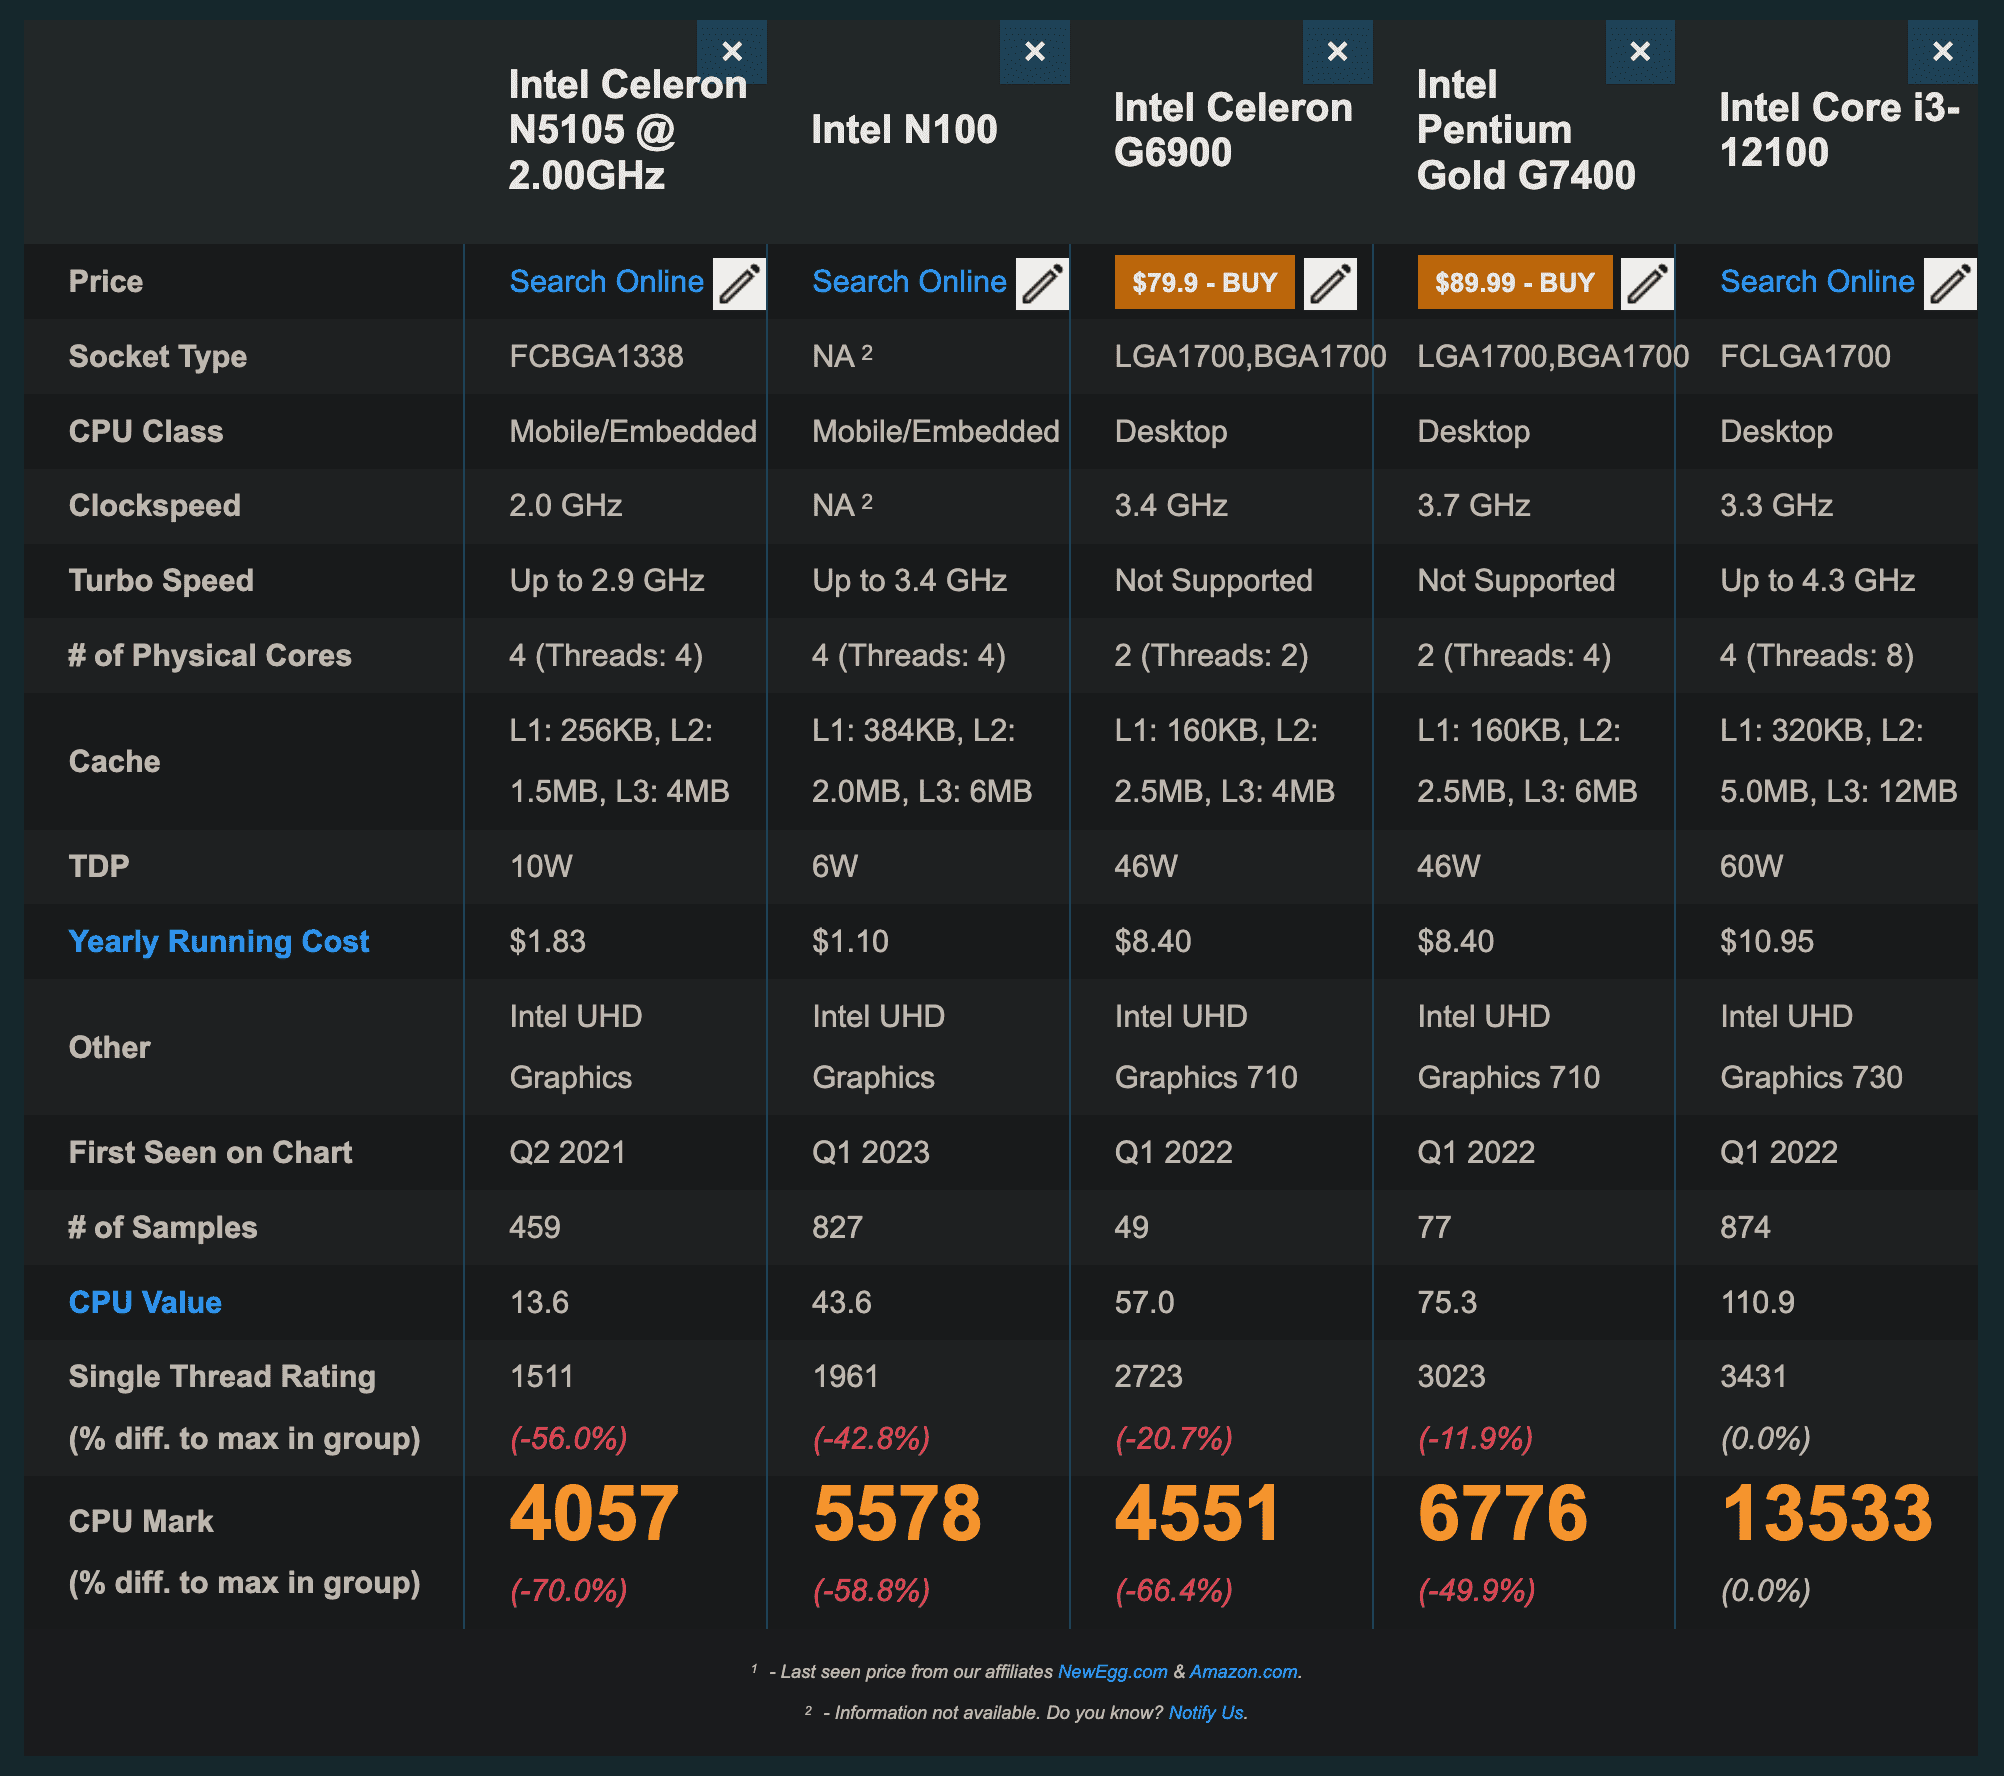
Task: Click the 2 (Threads: 2) cores value
Action: [1211, 656]
